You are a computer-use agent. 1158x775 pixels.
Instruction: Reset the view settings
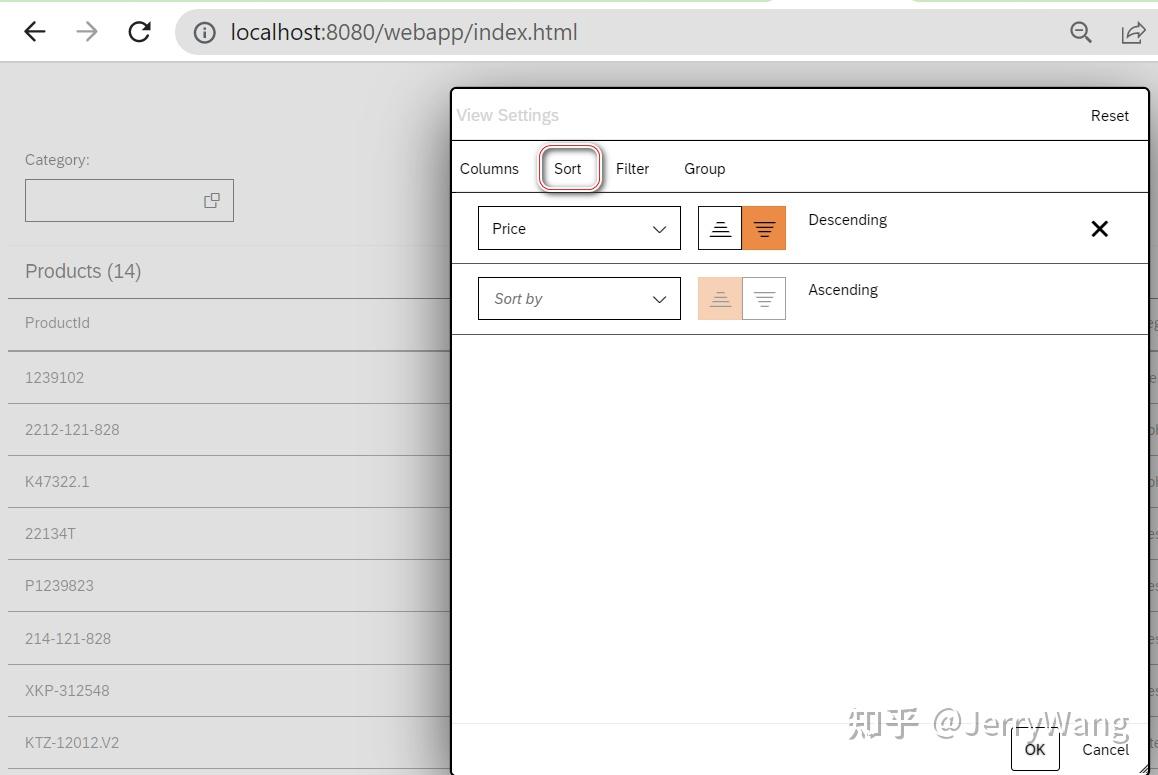[x=1109, y=115]
